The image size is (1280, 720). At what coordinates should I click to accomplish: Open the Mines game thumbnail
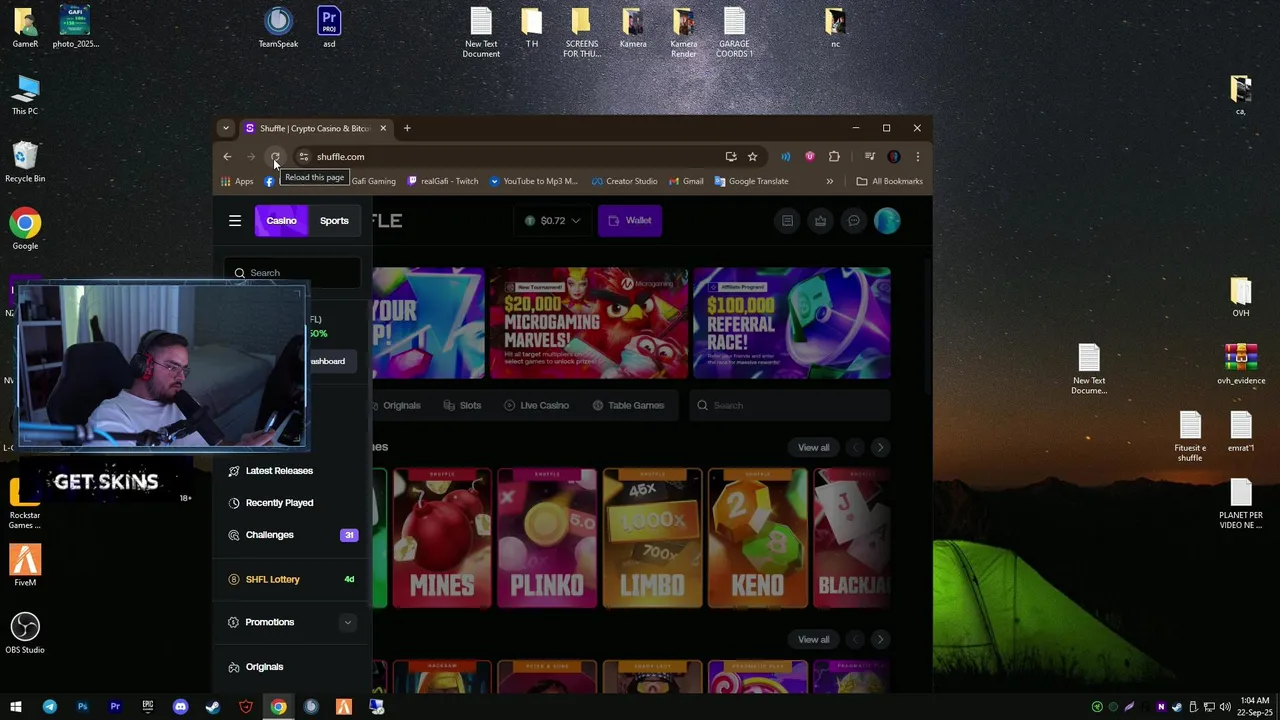[442, 538]
